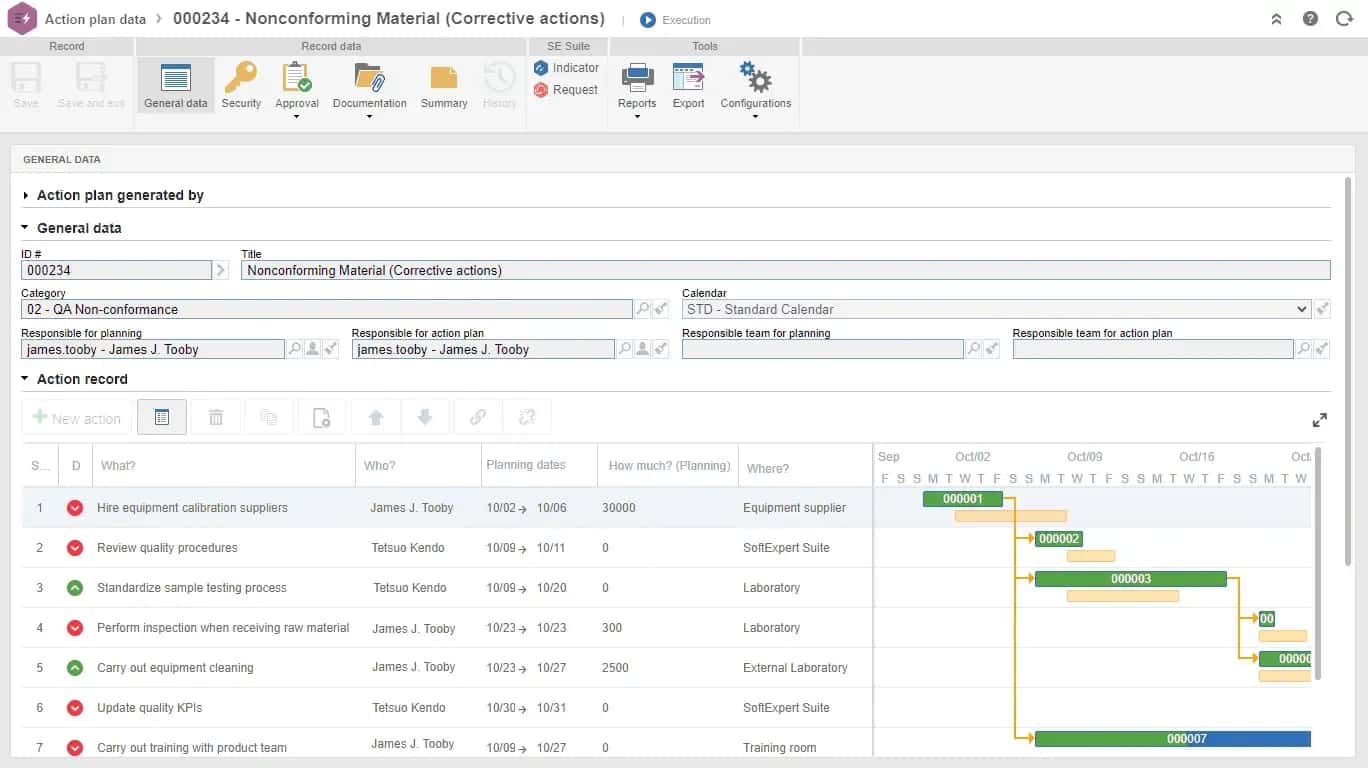Screen dimensions: 1368x768
Task: Open the Approval menu icon
Action: (x=297, y=78)
